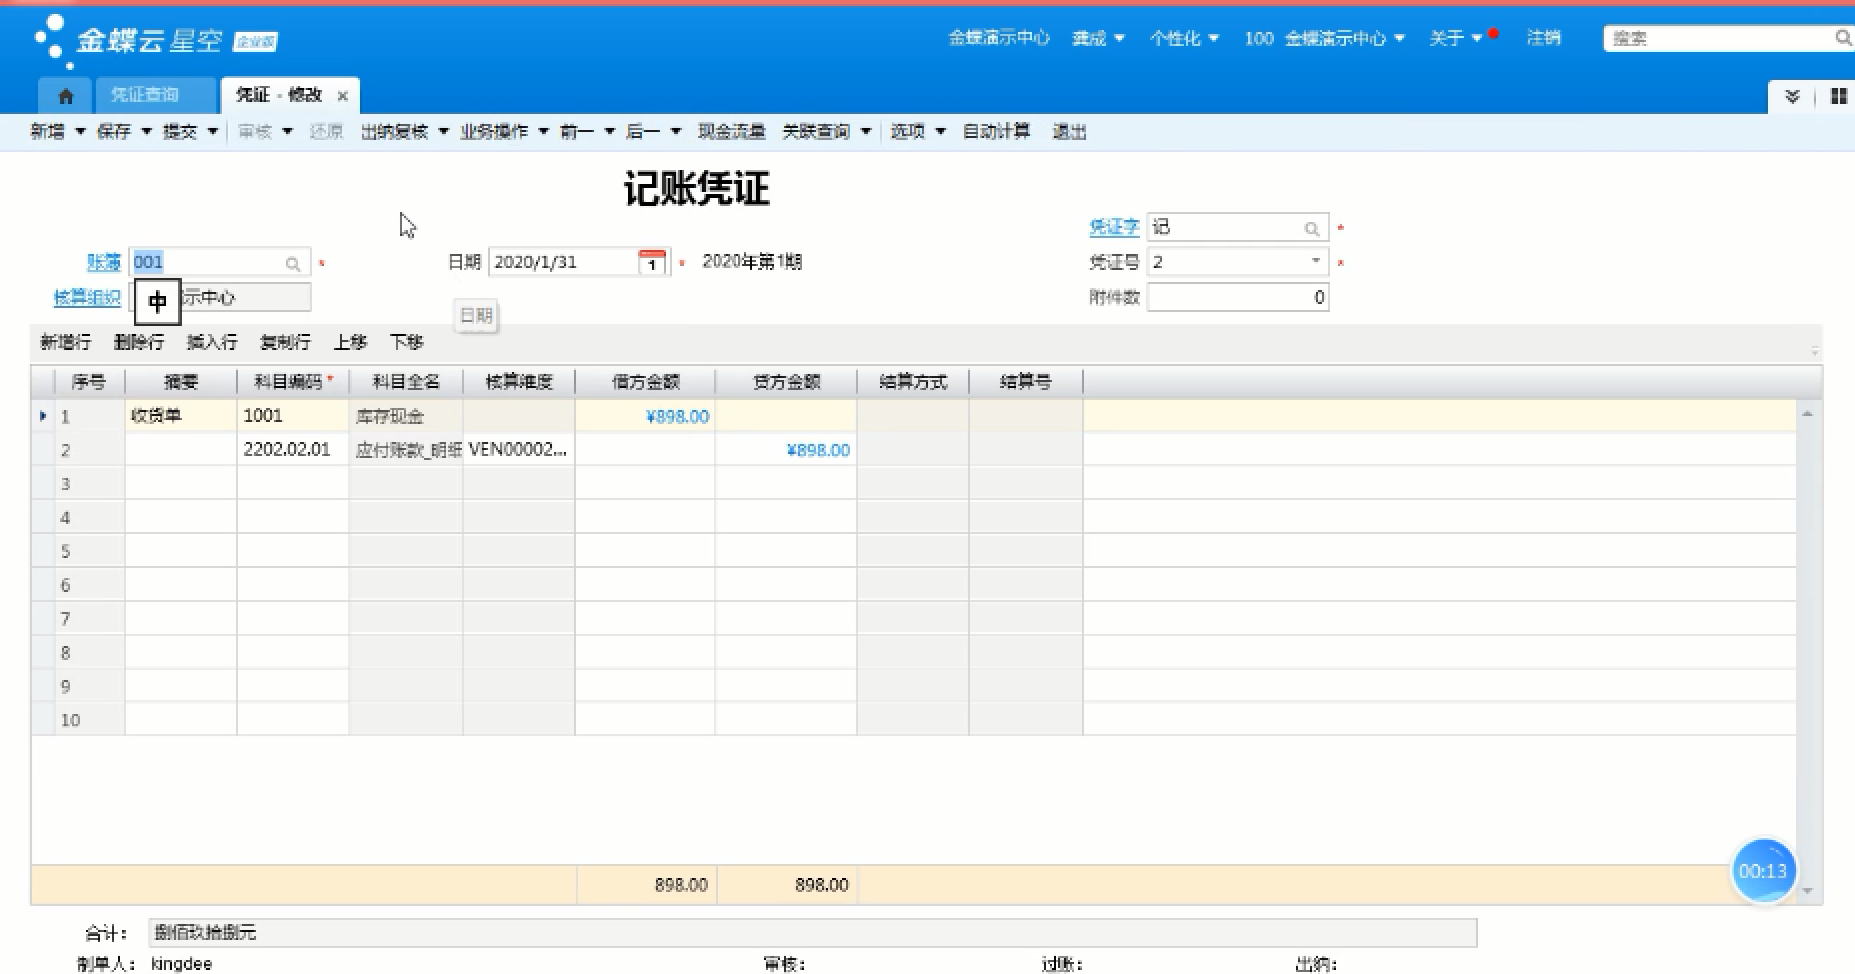Switch to the 凭证查询 tab
The image size is (1855, 974).
click(x=145, y=95)
